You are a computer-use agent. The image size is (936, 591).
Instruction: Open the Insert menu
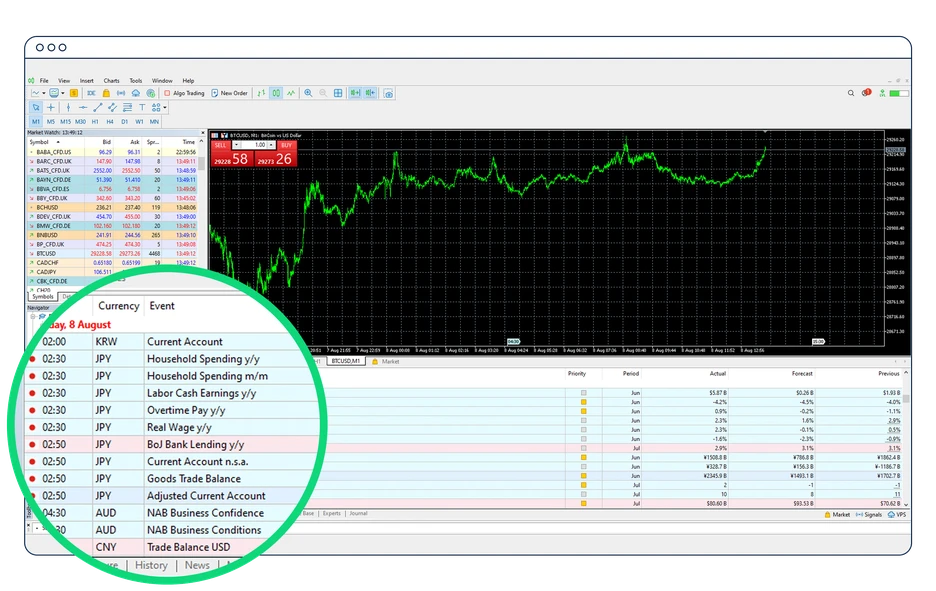point(87,81)
